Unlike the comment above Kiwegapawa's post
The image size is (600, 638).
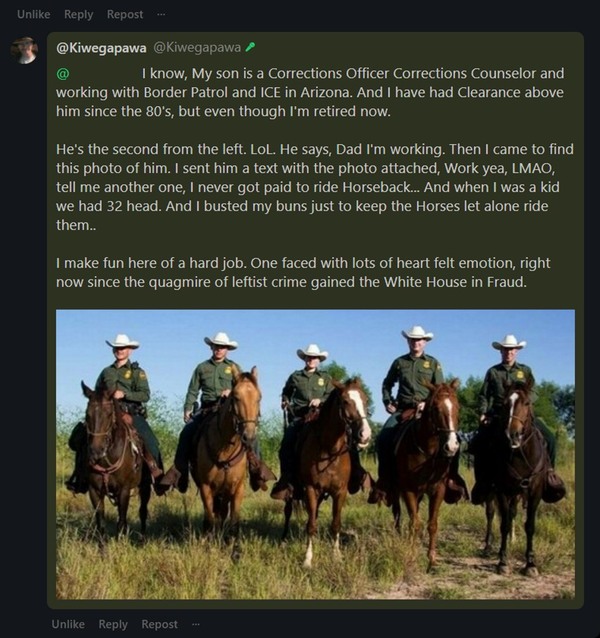(x=34, y=14)
